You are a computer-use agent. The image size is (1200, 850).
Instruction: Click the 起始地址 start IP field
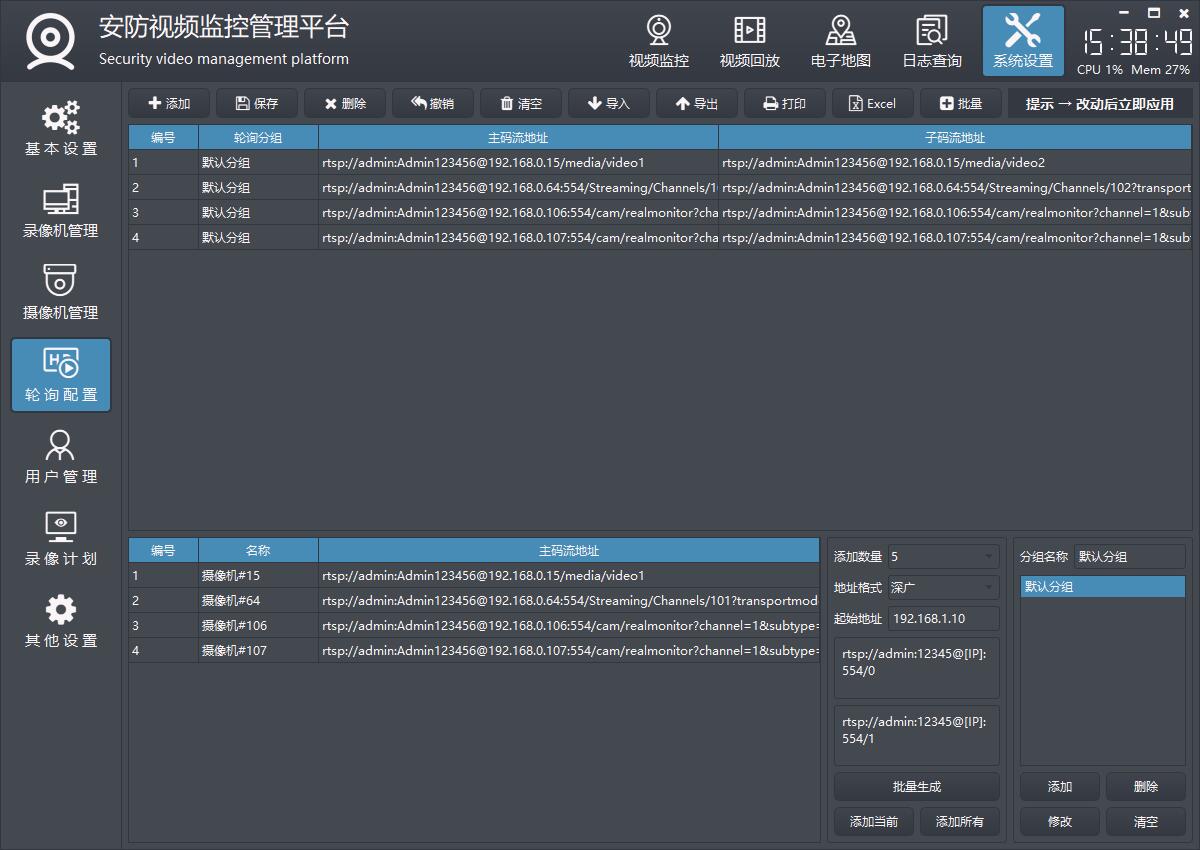point(943,619)
